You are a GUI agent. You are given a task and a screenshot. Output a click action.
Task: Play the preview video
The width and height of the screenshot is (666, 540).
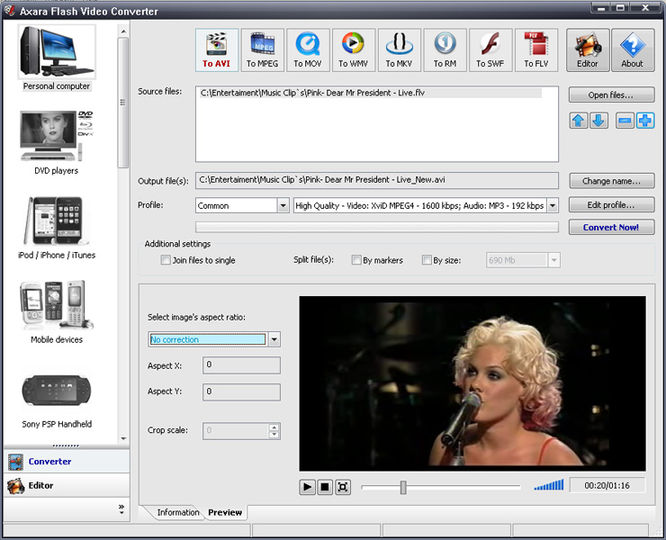click(307, 487)
